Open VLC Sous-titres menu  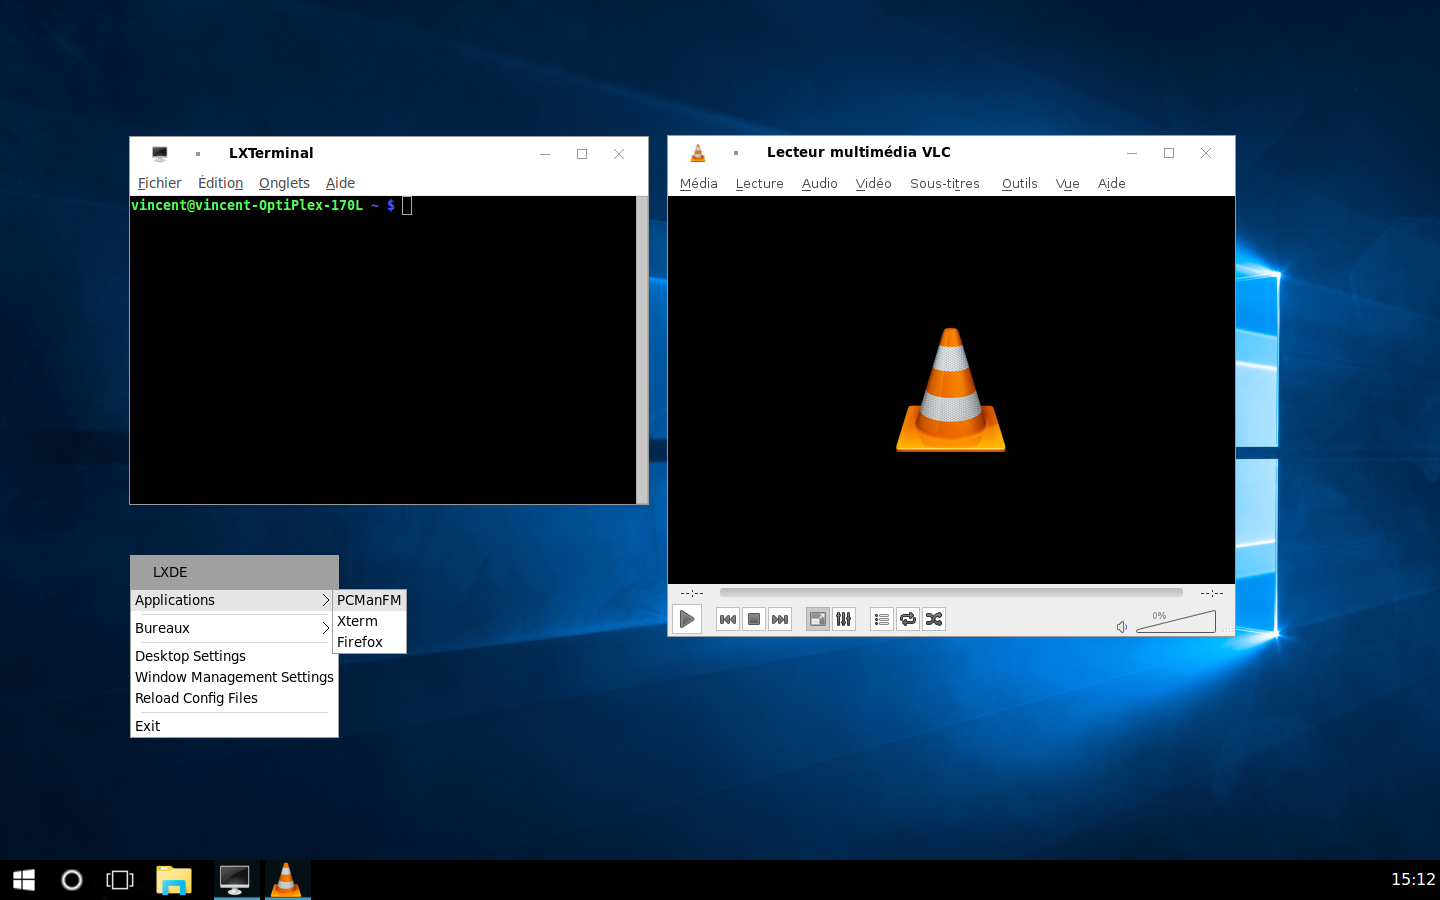(x=945, y=183)
